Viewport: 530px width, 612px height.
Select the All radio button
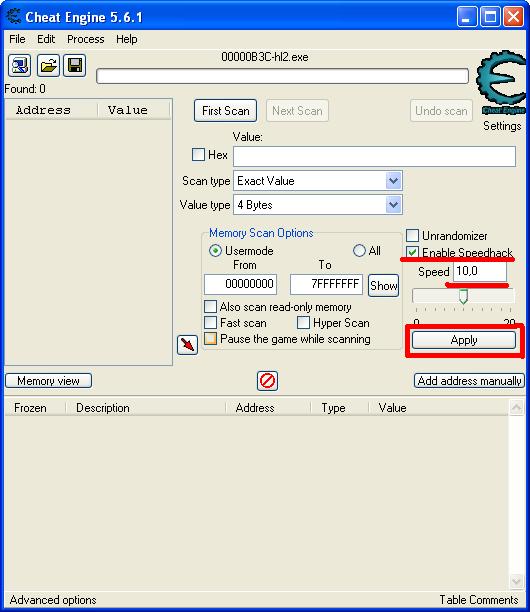point(359,251)
